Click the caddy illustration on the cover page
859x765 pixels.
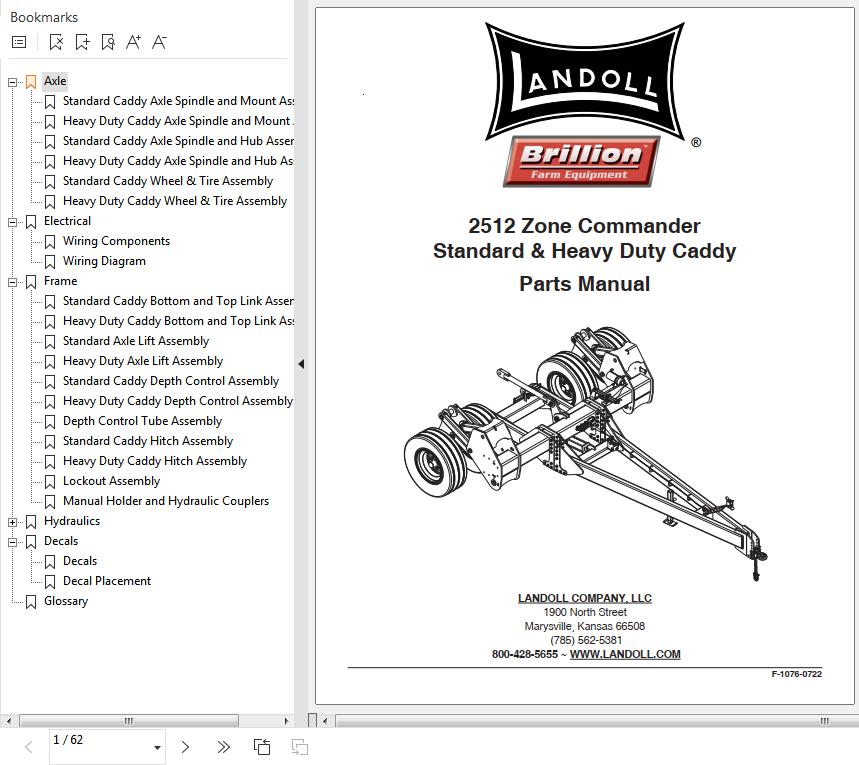click(x=586, y=453)
